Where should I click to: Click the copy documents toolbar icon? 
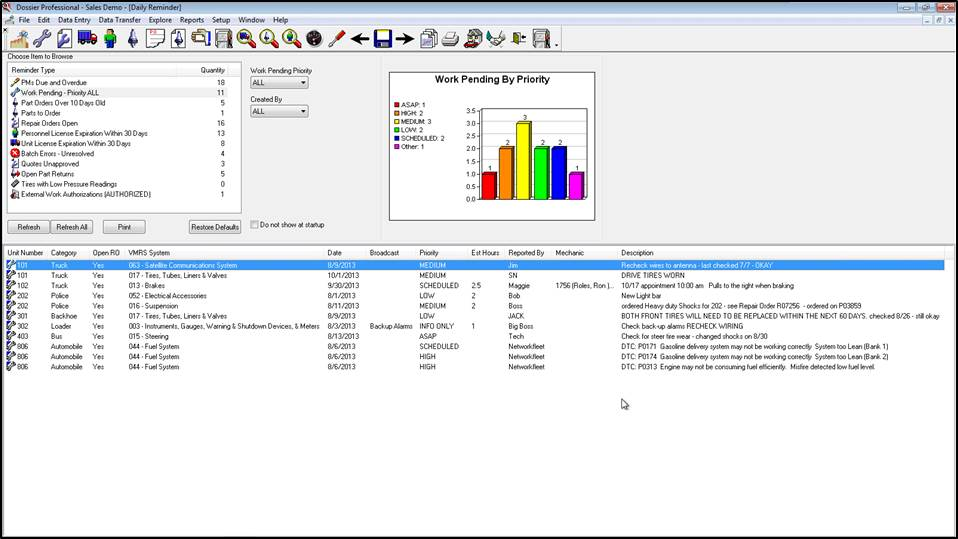pyautogui.click(x=428, y=38)
